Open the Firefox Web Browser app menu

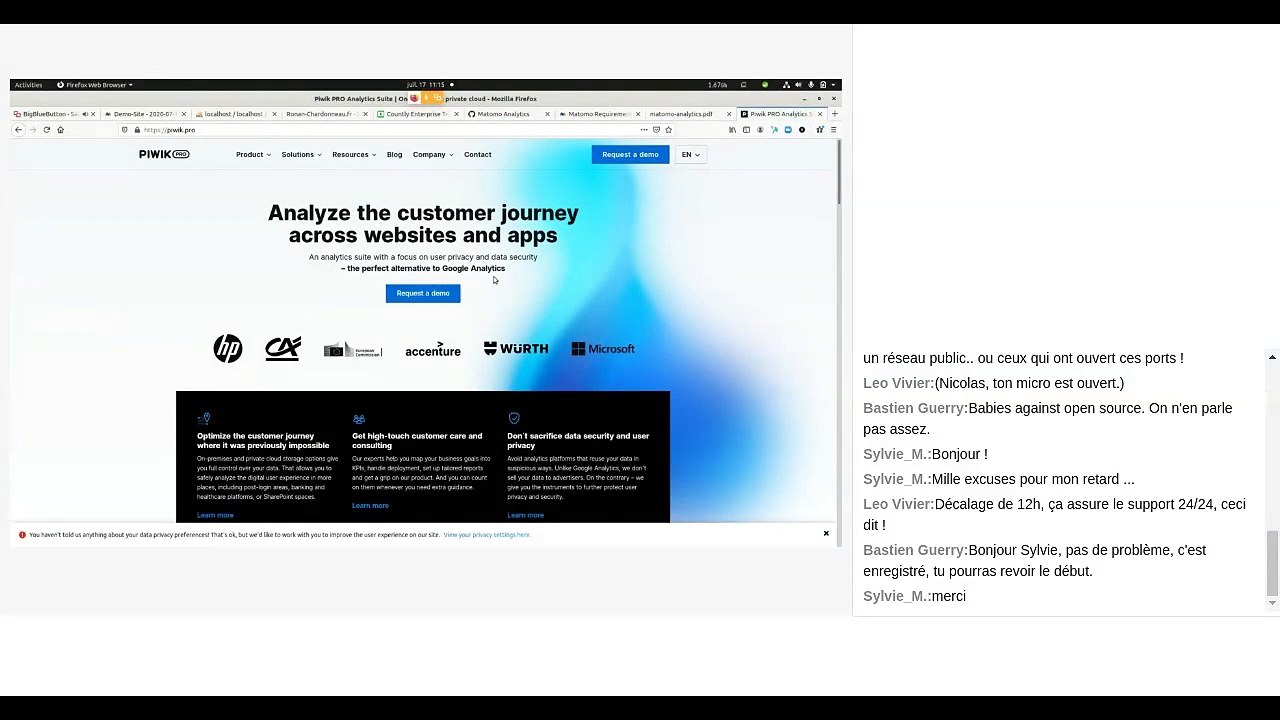coord(95,85)
